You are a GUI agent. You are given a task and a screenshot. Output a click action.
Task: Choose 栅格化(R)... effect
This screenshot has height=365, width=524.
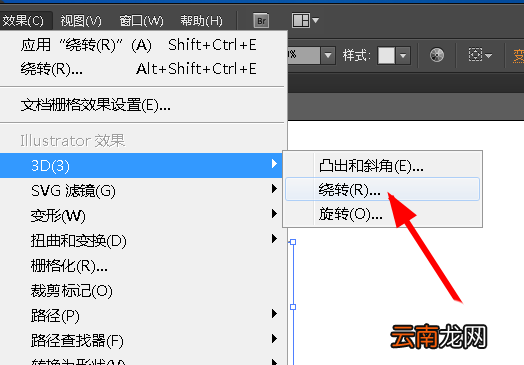[x=143, y=266]
